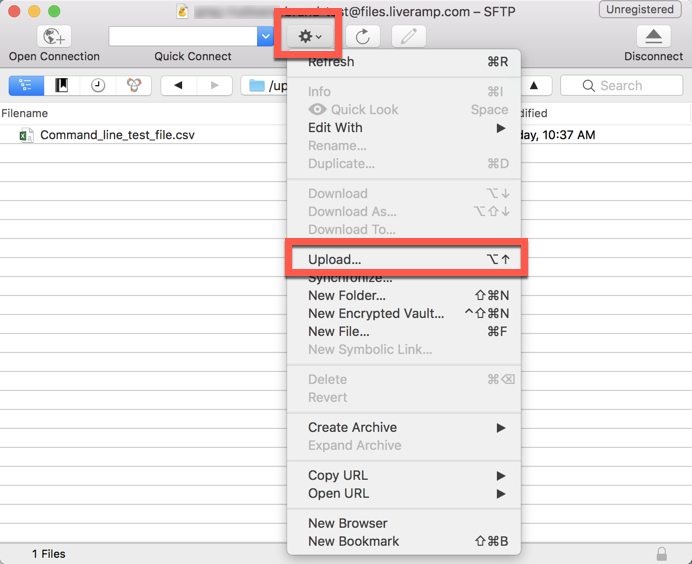Choose Upload… from the menu

click(404, 259)
